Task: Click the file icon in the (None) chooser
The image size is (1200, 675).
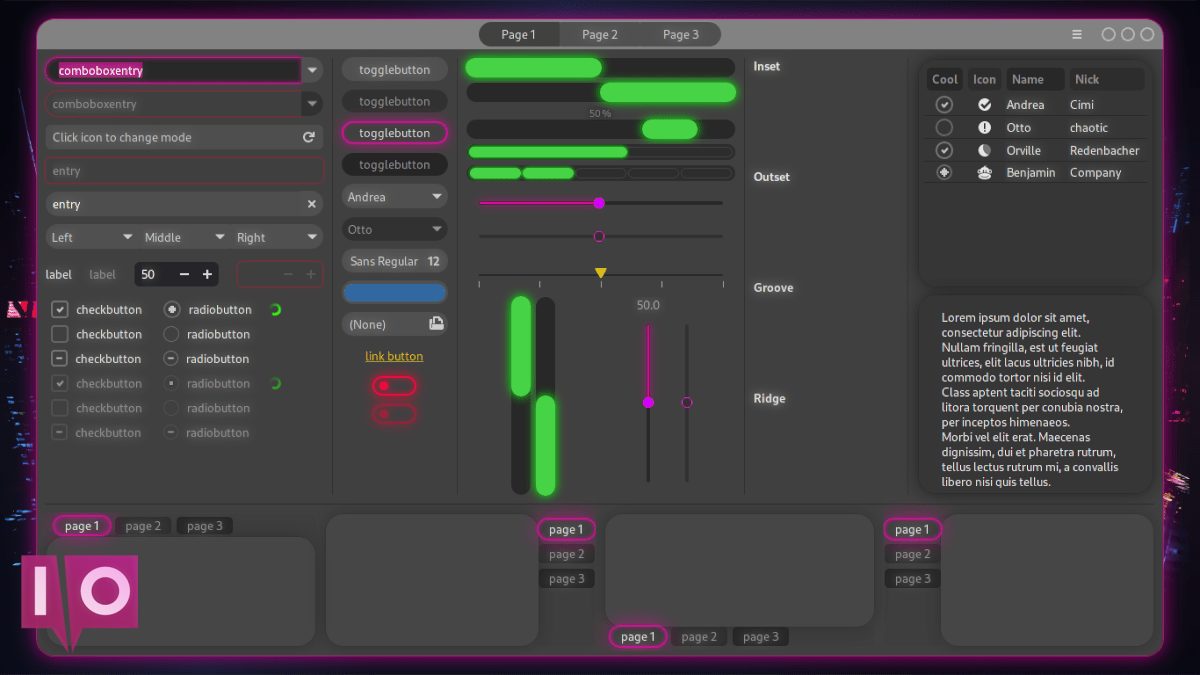Action: tap(436, 324)
